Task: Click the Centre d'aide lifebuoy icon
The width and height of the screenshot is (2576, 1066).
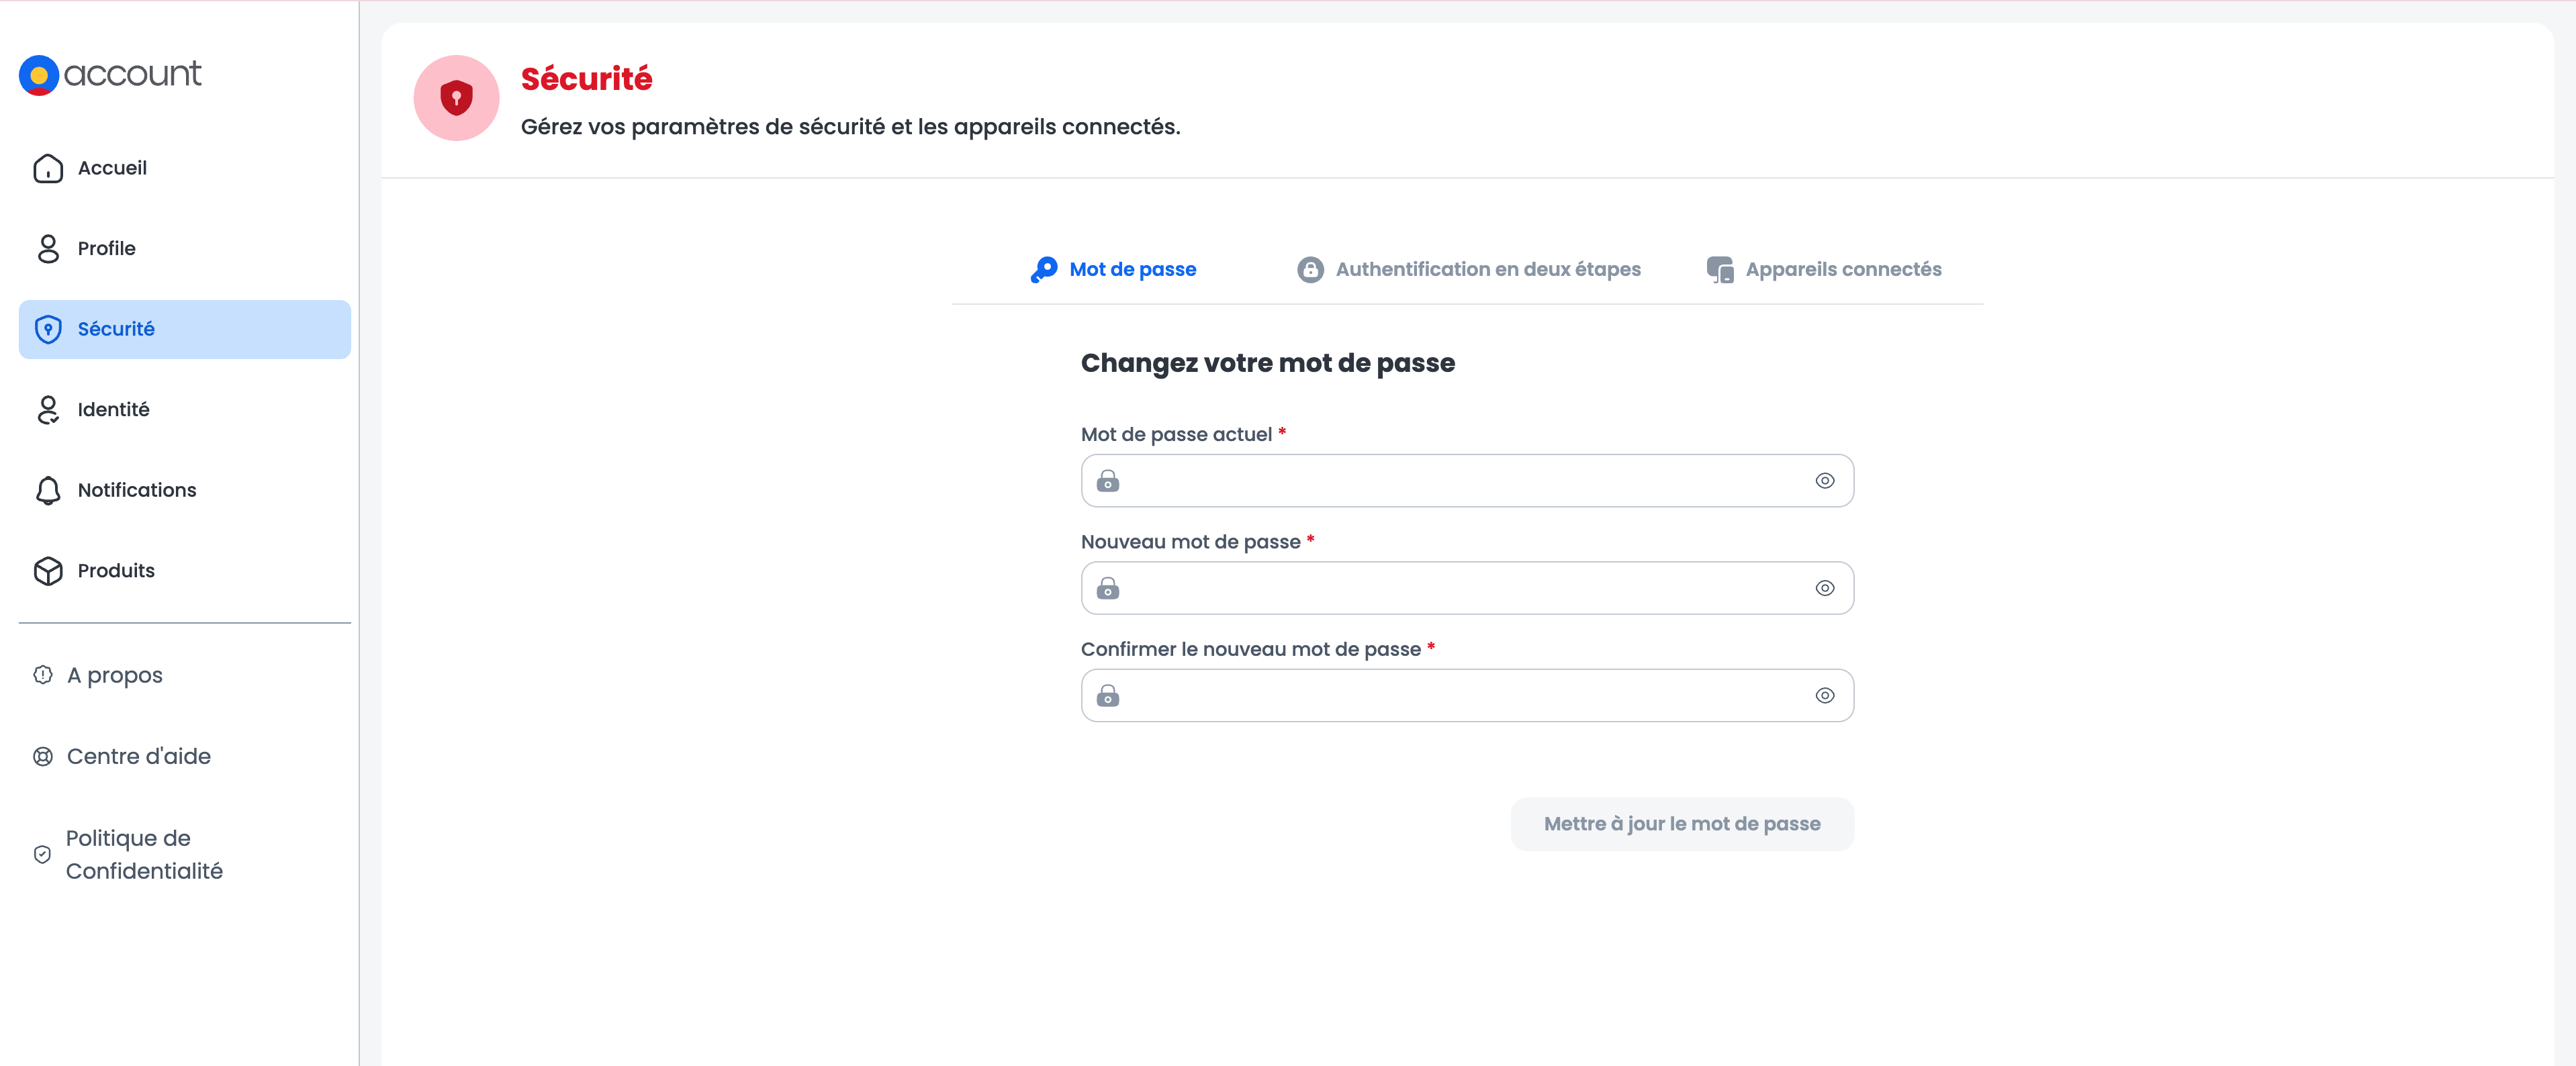Action: [x=43, y=757]
